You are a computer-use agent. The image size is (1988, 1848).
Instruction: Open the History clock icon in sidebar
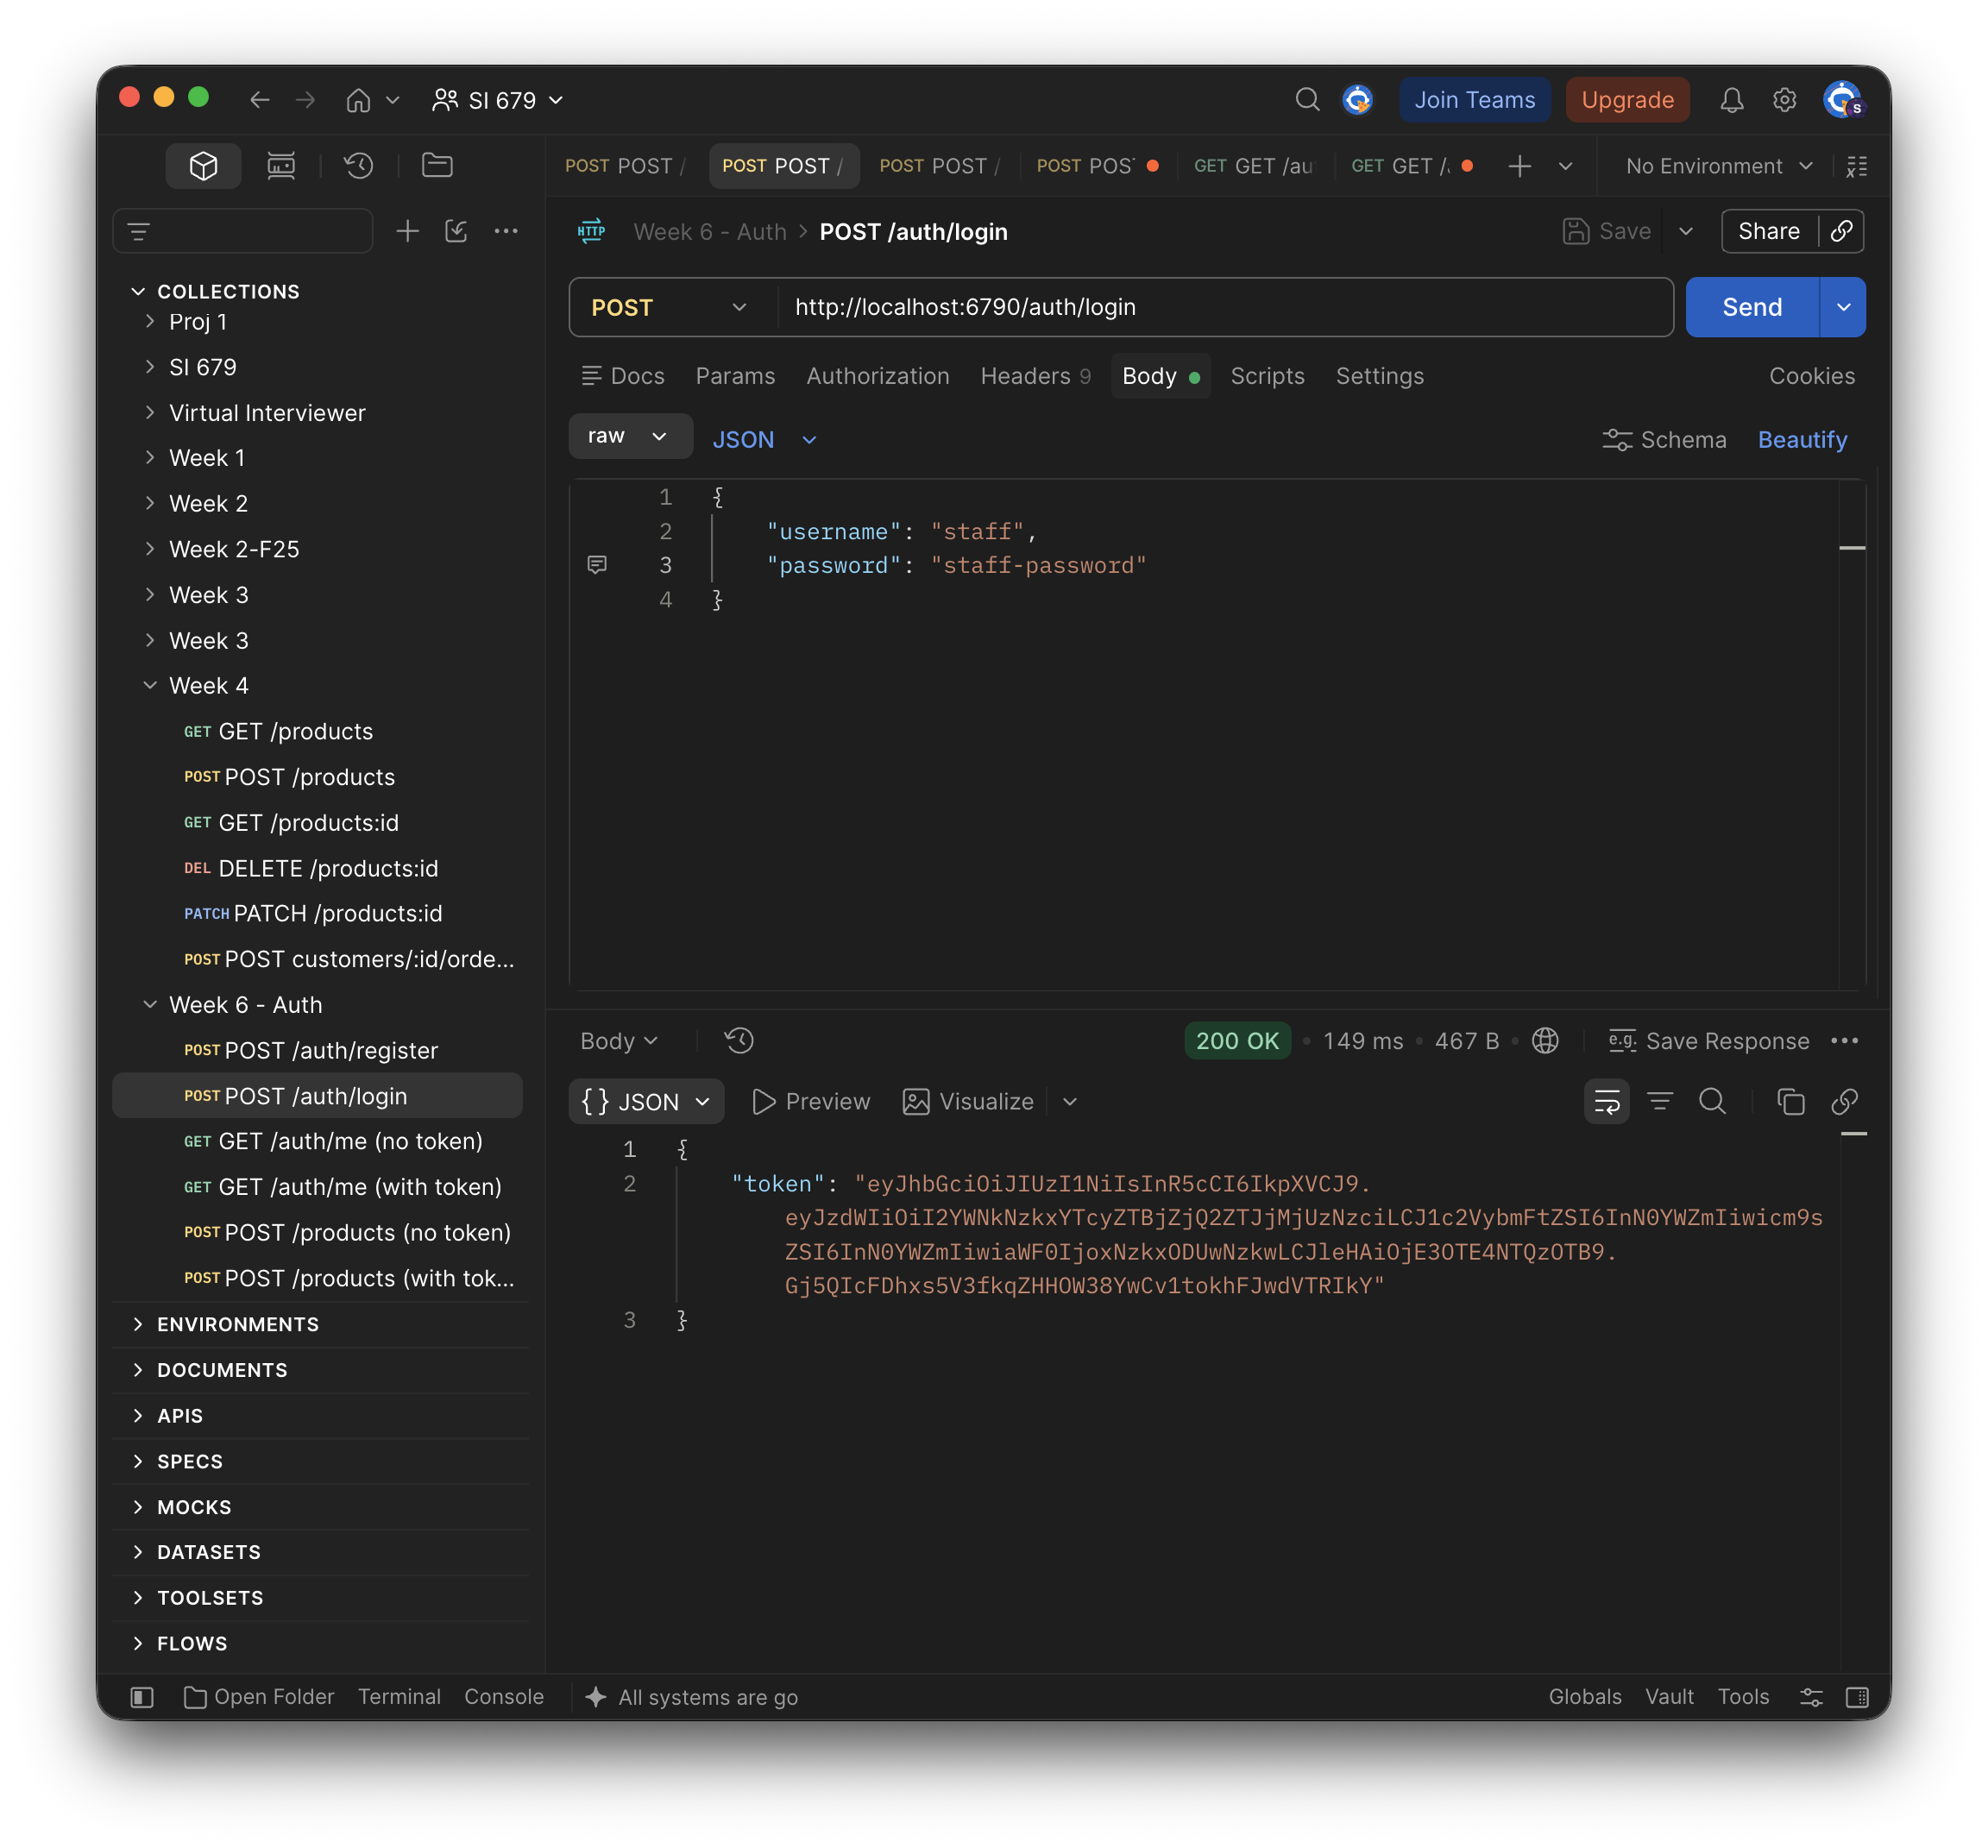(359, 166)
